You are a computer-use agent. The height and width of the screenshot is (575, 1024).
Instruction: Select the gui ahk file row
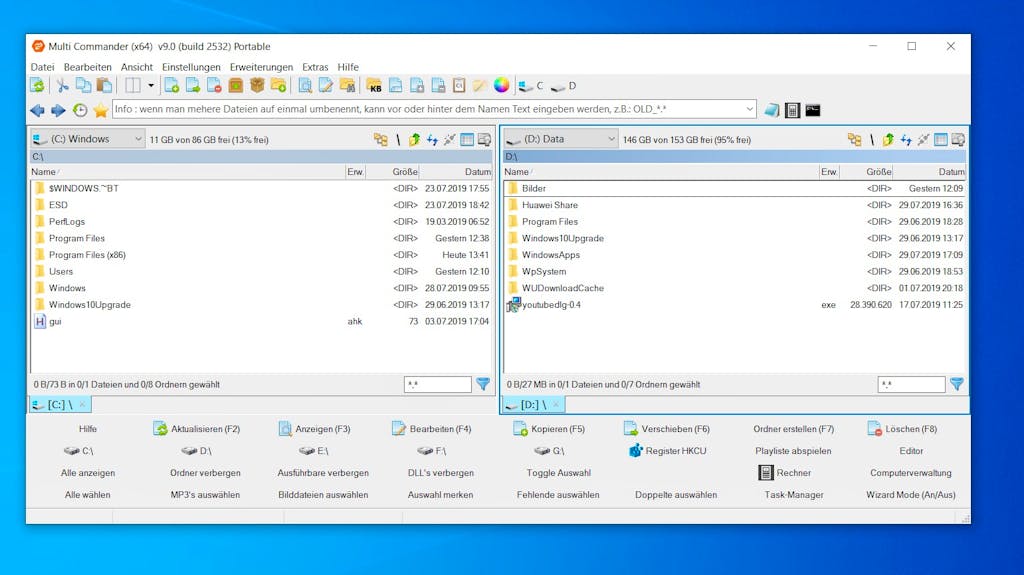click(262, 321)
